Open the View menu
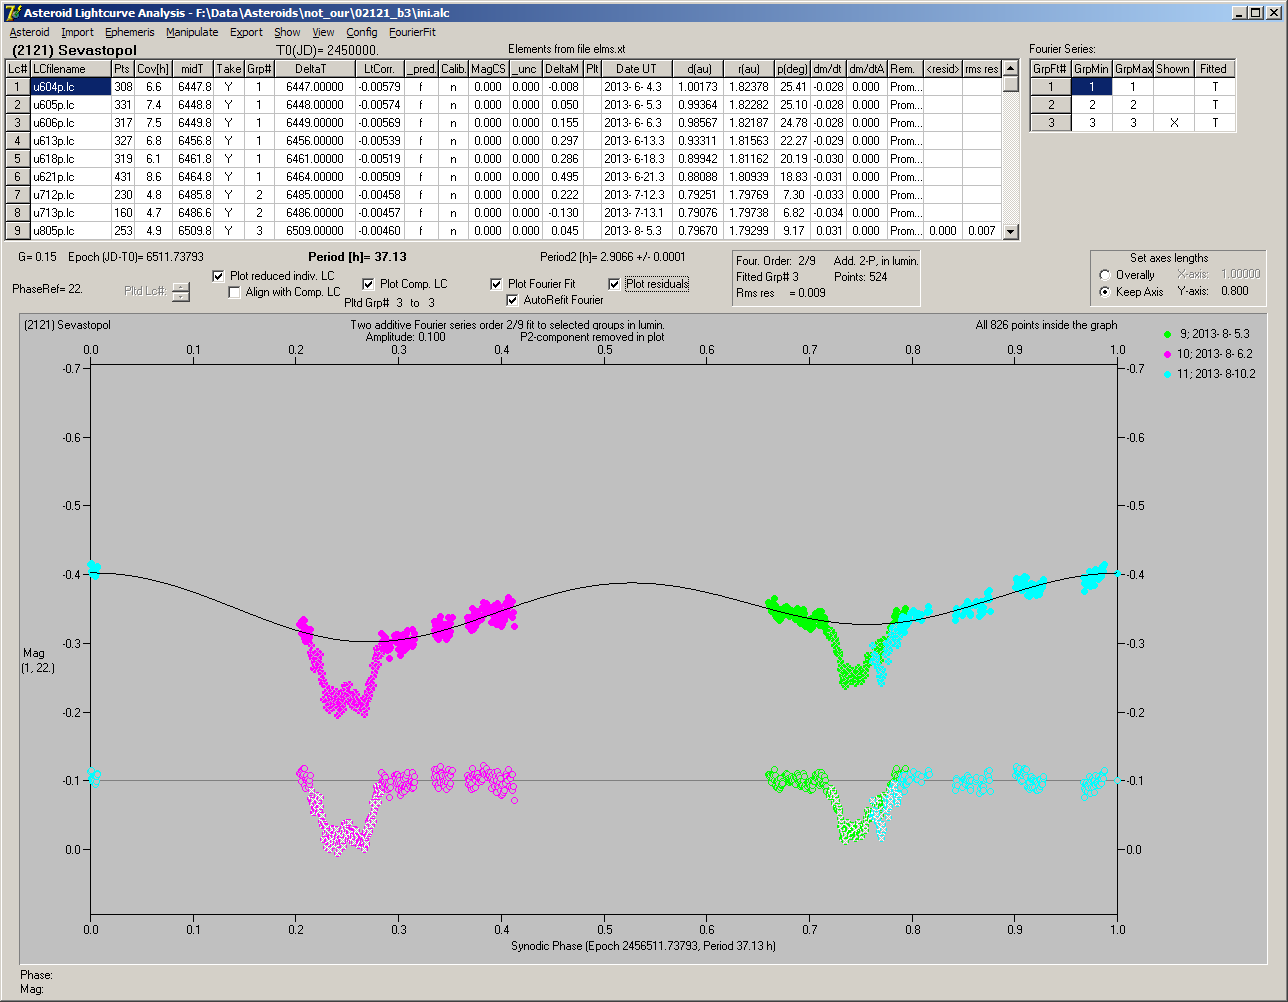The height and width of the screenshot is (1002, 1288). (323, 32)
